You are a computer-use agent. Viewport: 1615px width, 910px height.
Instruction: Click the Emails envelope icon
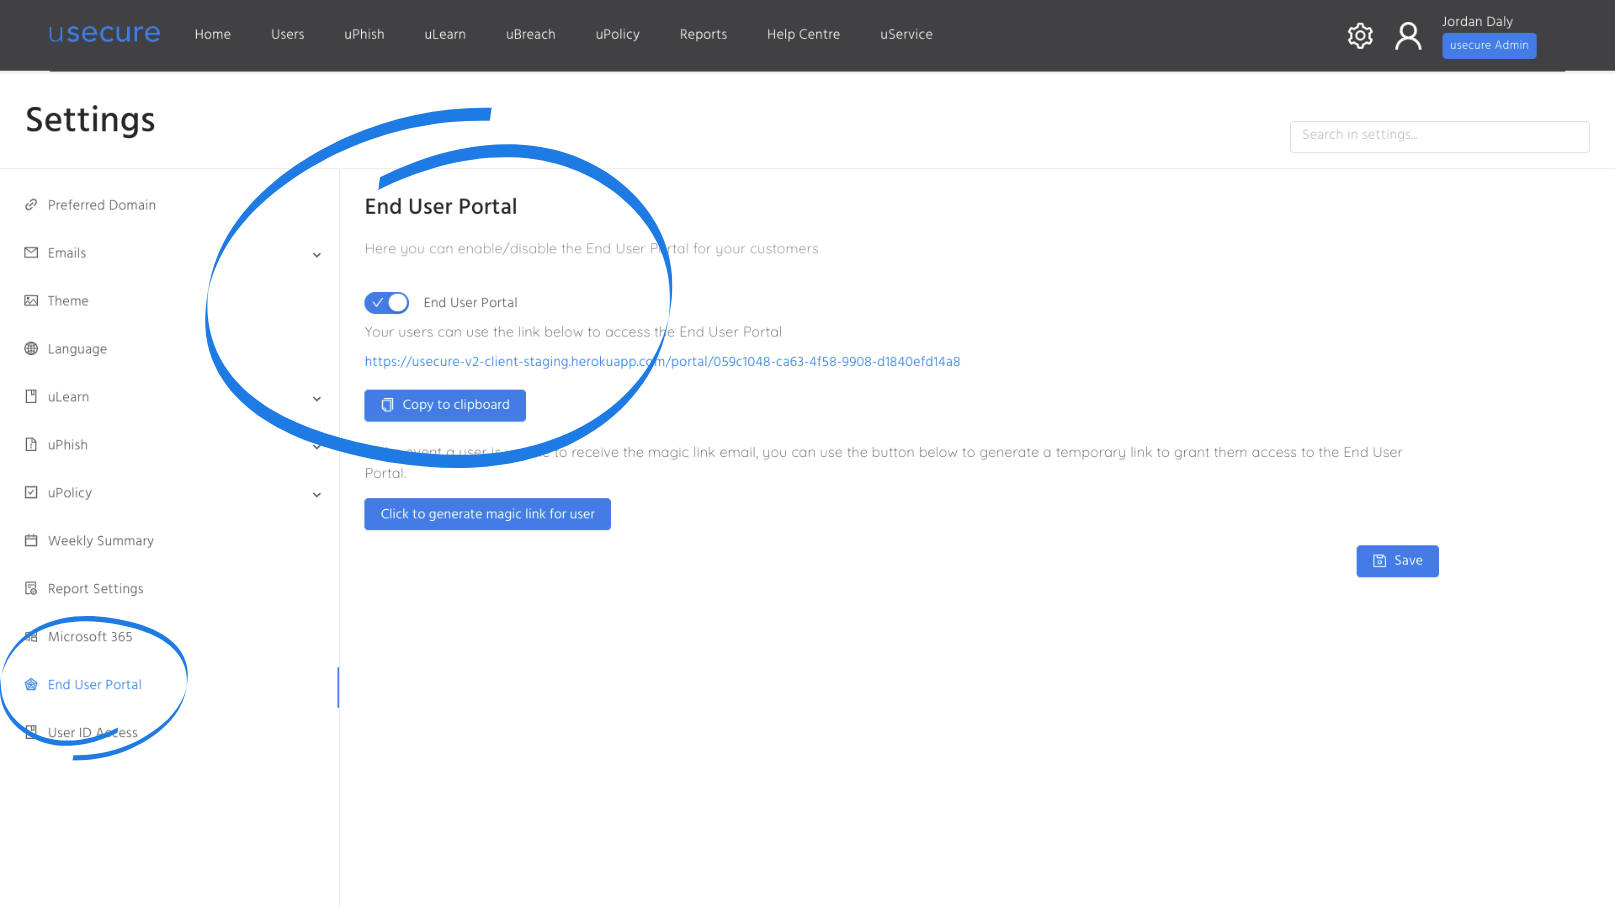31,253
